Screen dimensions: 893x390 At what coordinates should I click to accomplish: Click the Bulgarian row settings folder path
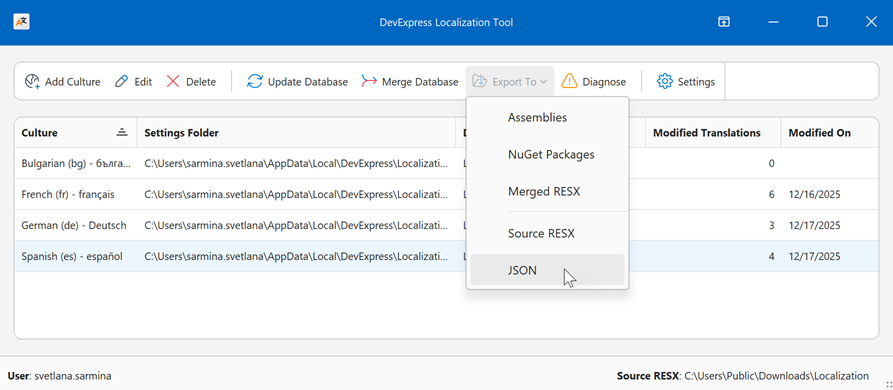296,163
